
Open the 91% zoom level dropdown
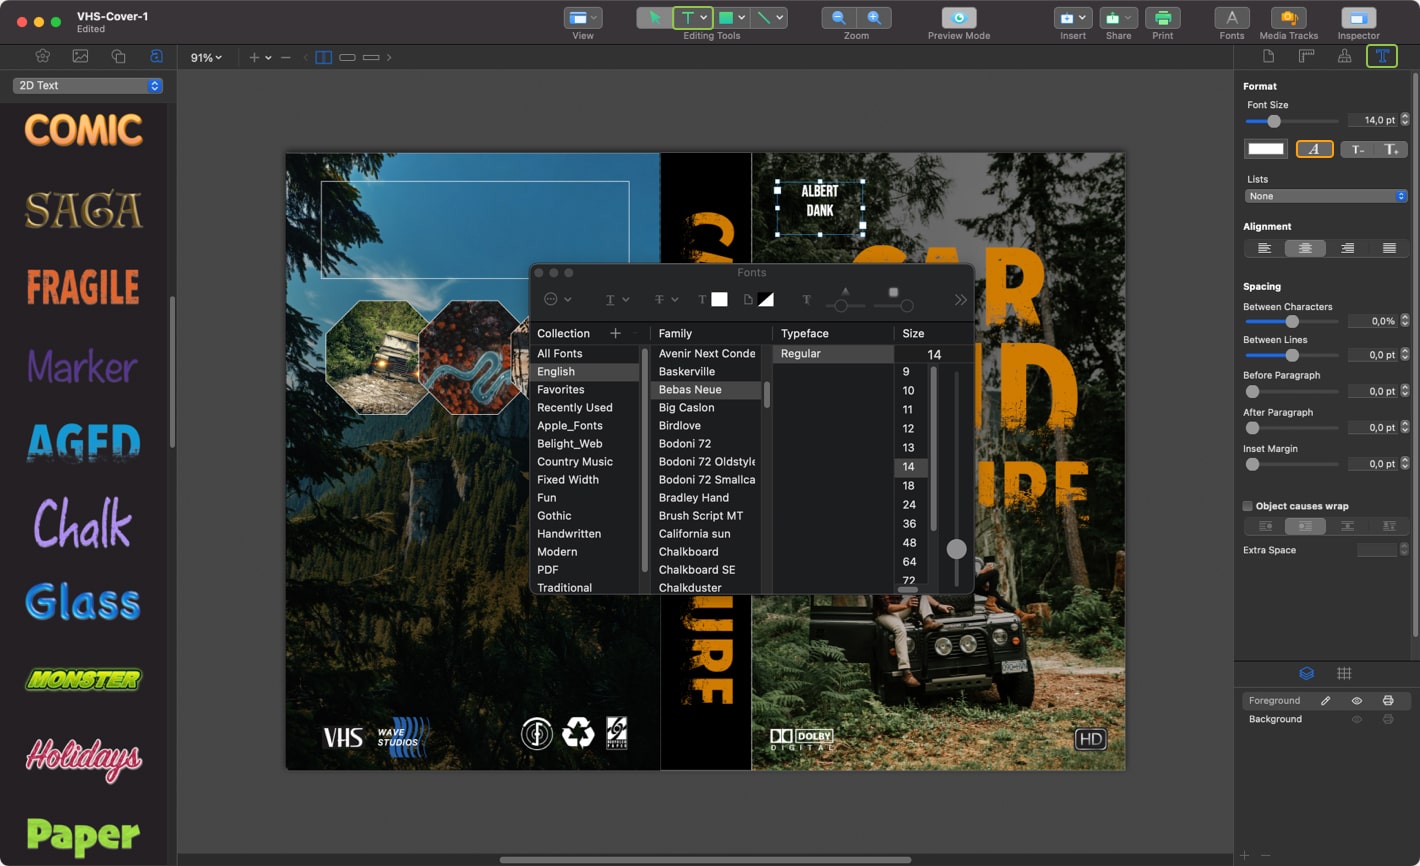click(x=205, y=57)
